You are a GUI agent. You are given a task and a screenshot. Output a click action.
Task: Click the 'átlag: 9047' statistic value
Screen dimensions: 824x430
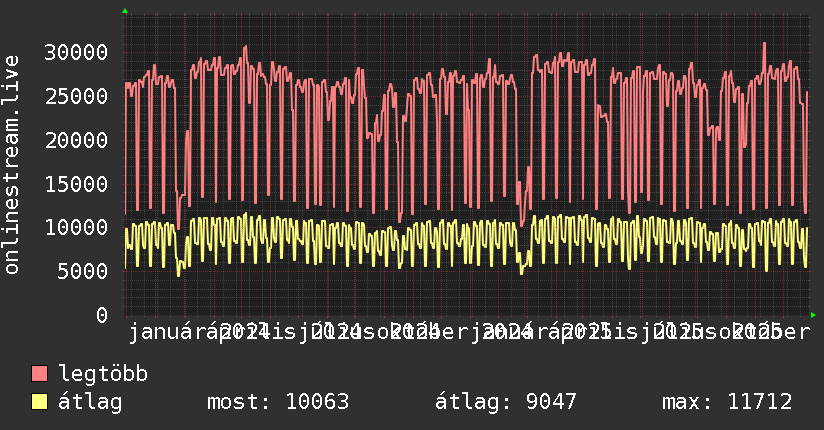tap(506, 403)
